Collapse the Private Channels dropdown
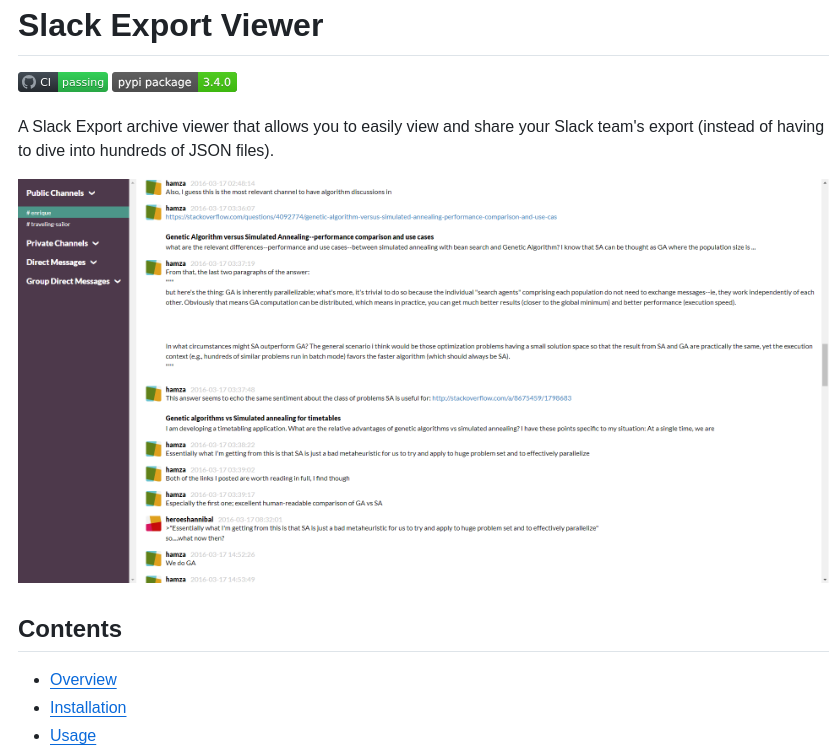The width and height of the screenshot is (838, 752). (95, 243)
